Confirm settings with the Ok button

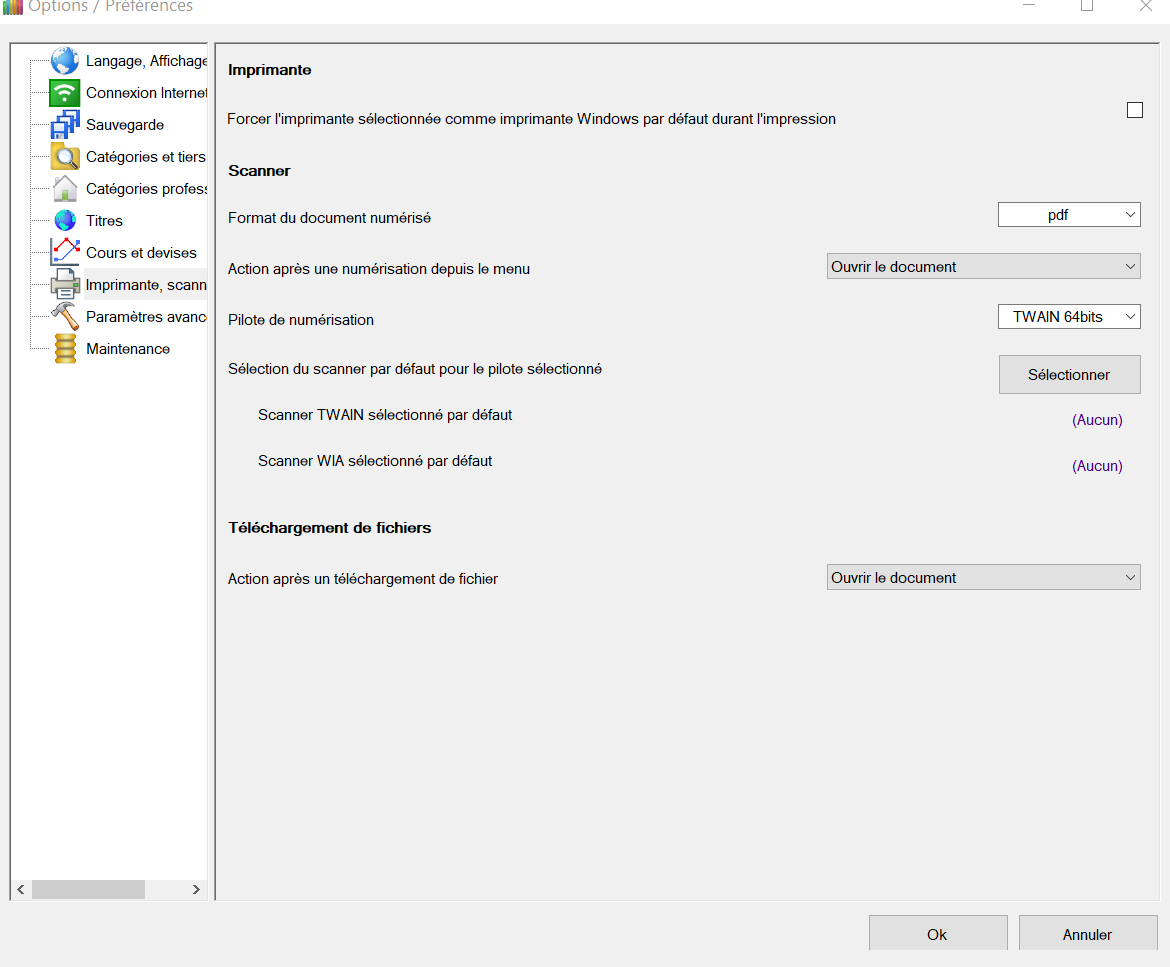coord(937,934)
